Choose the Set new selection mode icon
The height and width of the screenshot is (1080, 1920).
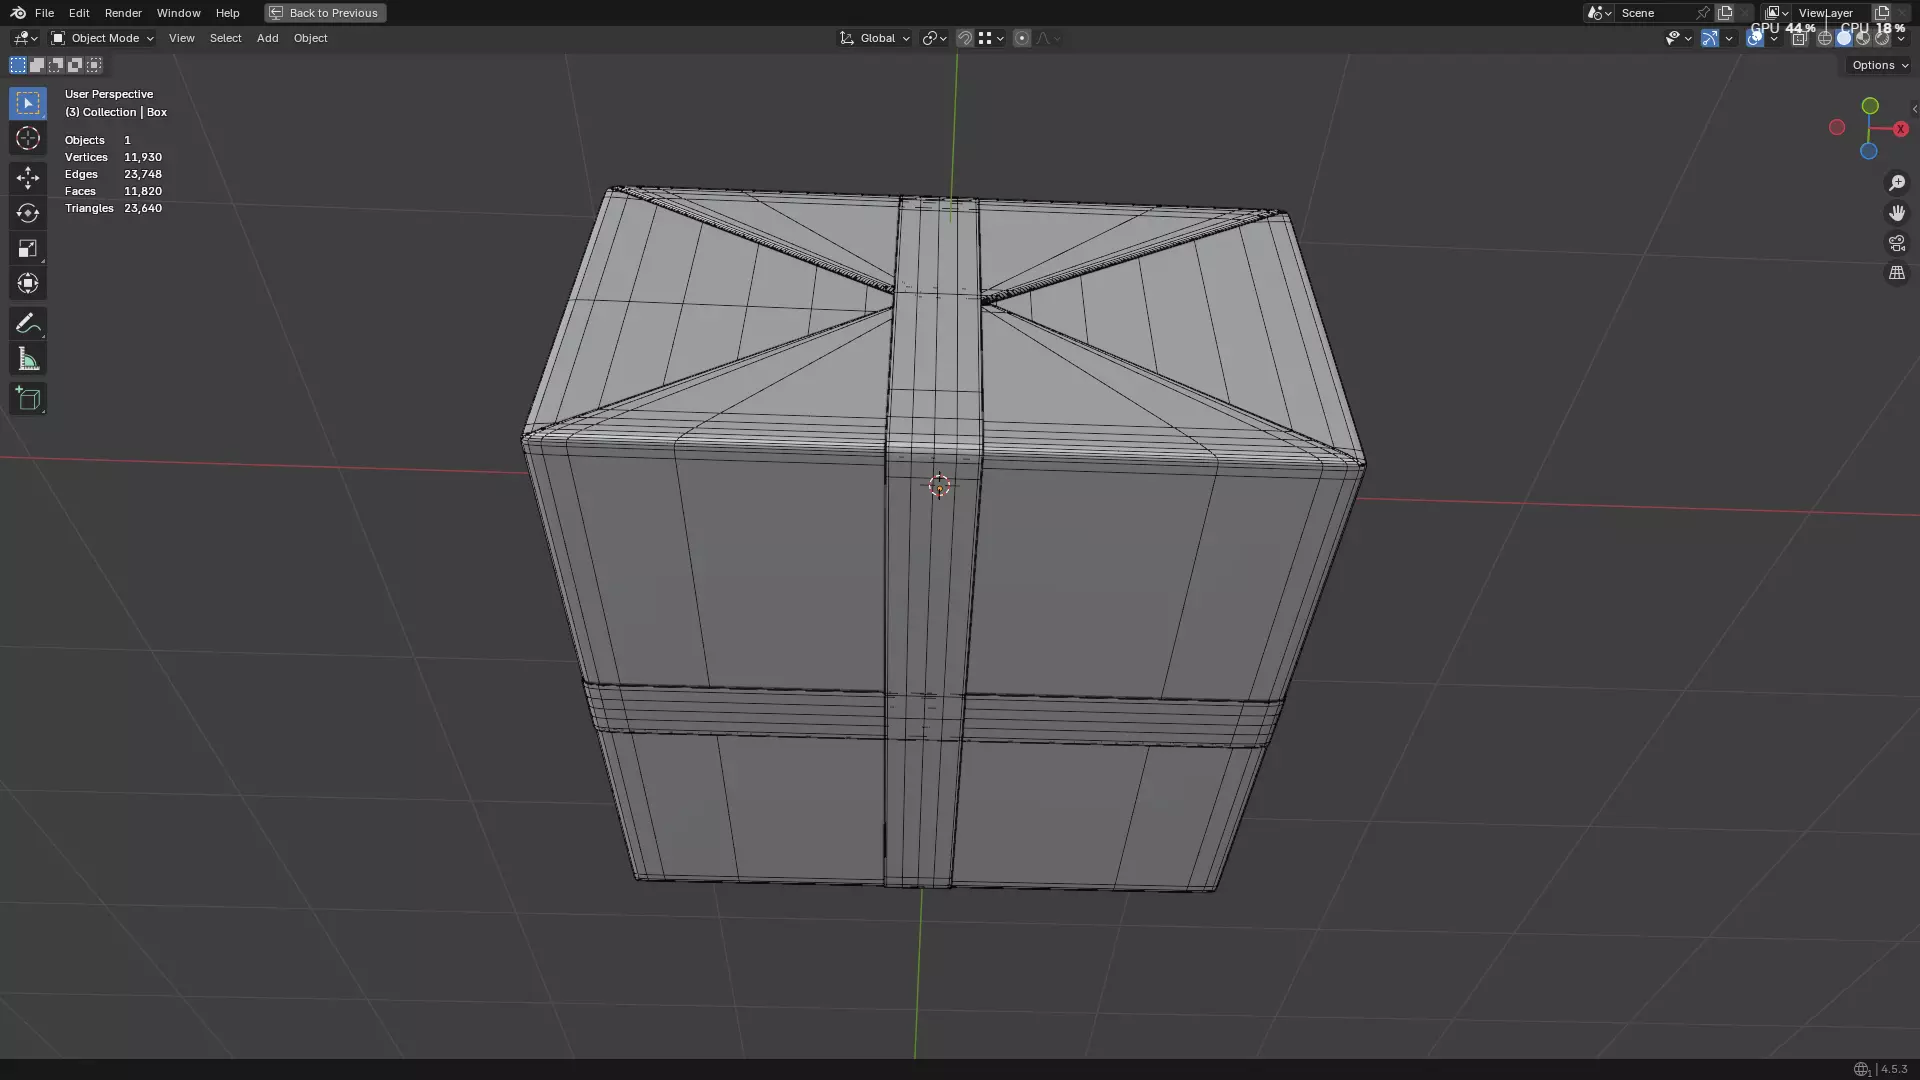tap(18, 65)
